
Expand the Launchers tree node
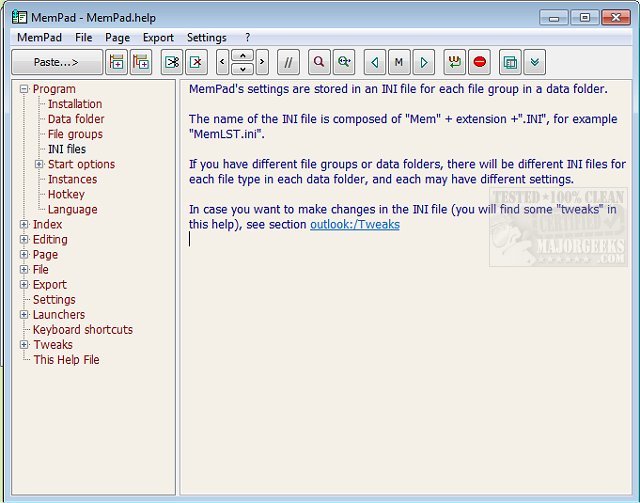(x=24, y=314)
